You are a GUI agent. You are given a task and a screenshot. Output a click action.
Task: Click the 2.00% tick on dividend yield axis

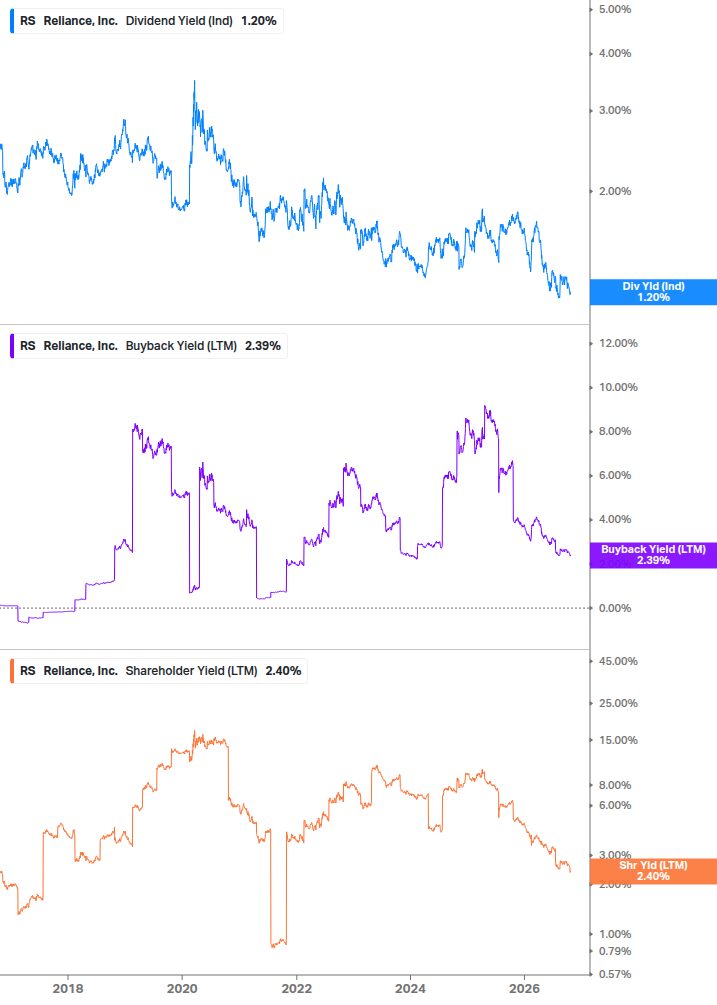click(x=615, y=191)
